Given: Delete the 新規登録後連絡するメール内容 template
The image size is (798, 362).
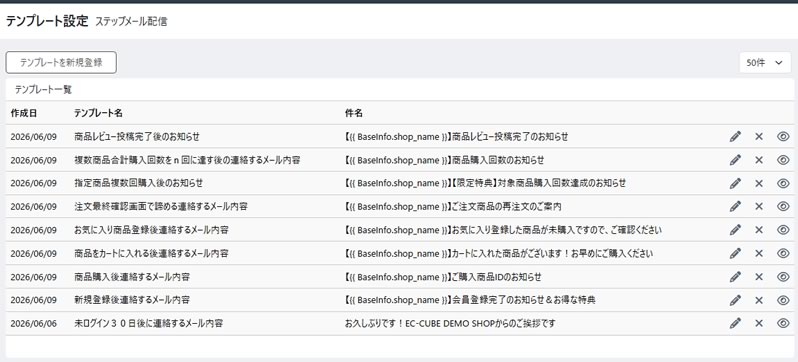Looking at the screenshot, I should point(759,300).
